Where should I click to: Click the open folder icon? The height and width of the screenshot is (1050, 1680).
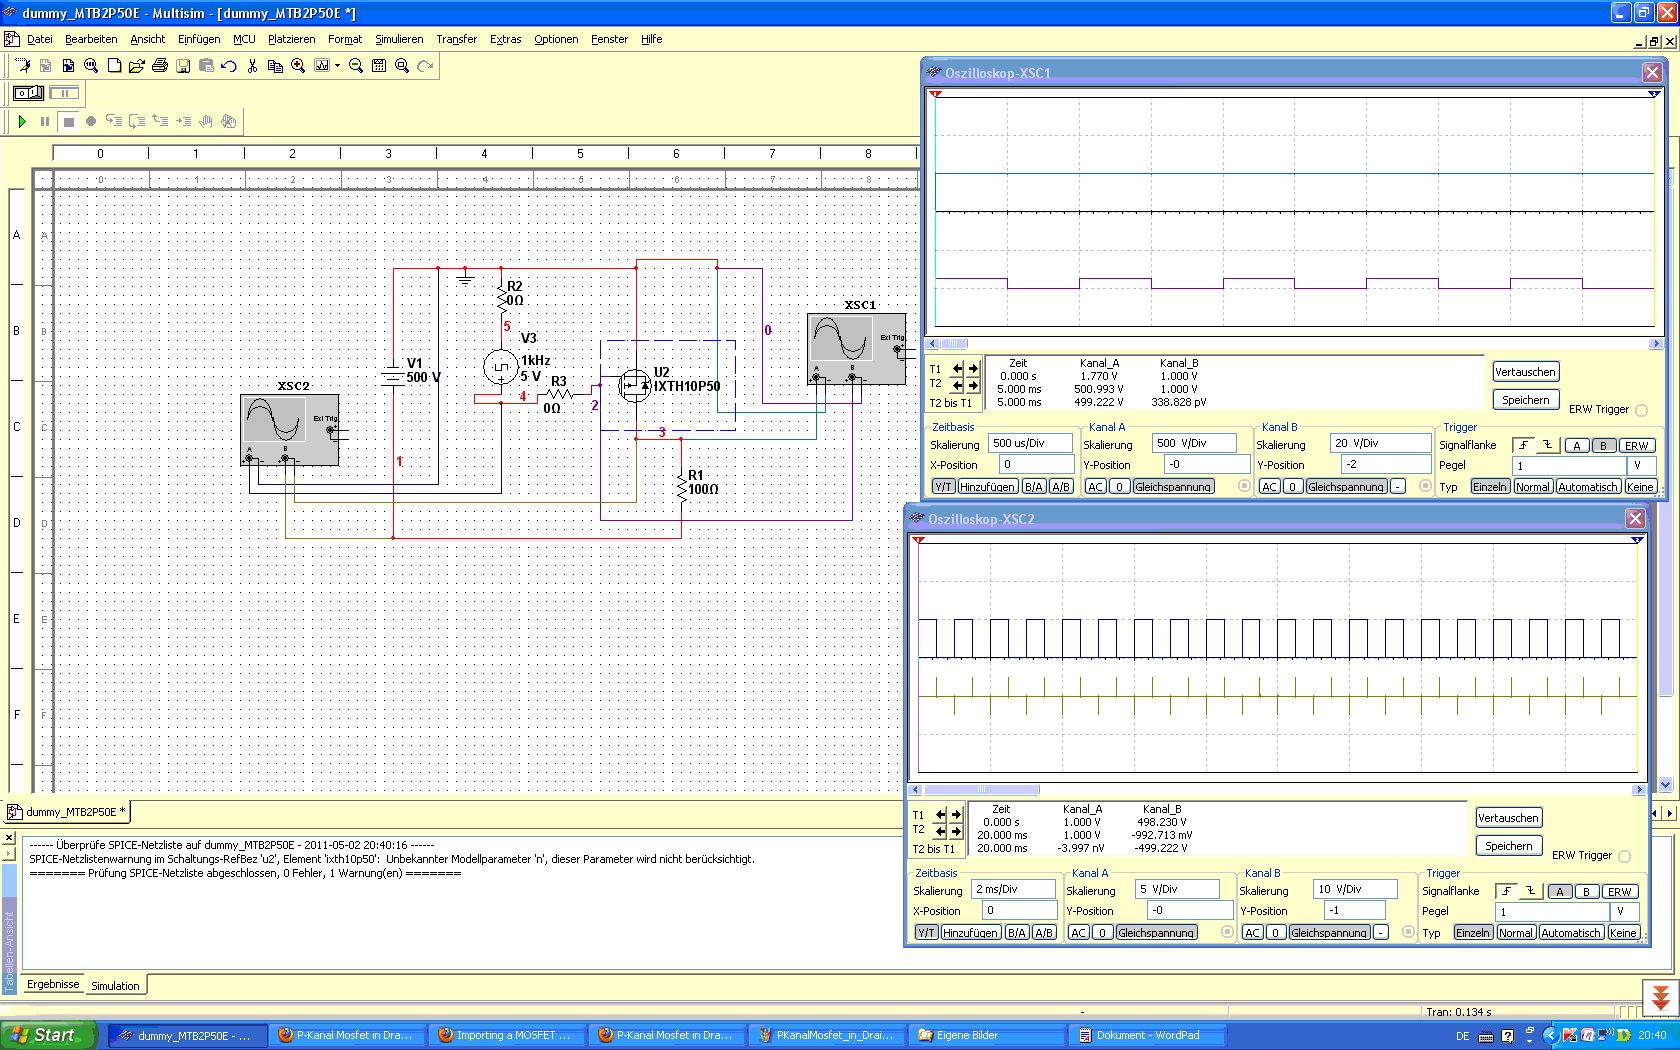tap(137, 66)
